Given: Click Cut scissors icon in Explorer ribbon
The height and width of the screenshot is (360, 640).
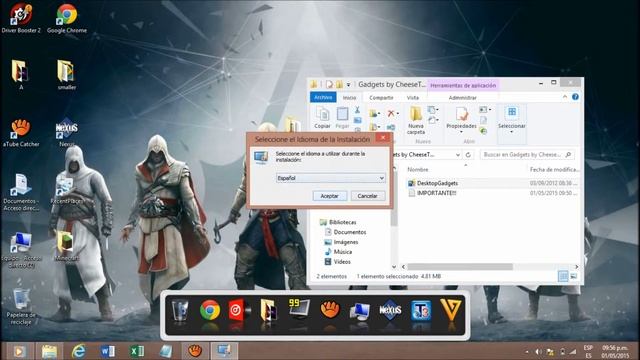Looking at the screenshot, I should pos(357,110).
